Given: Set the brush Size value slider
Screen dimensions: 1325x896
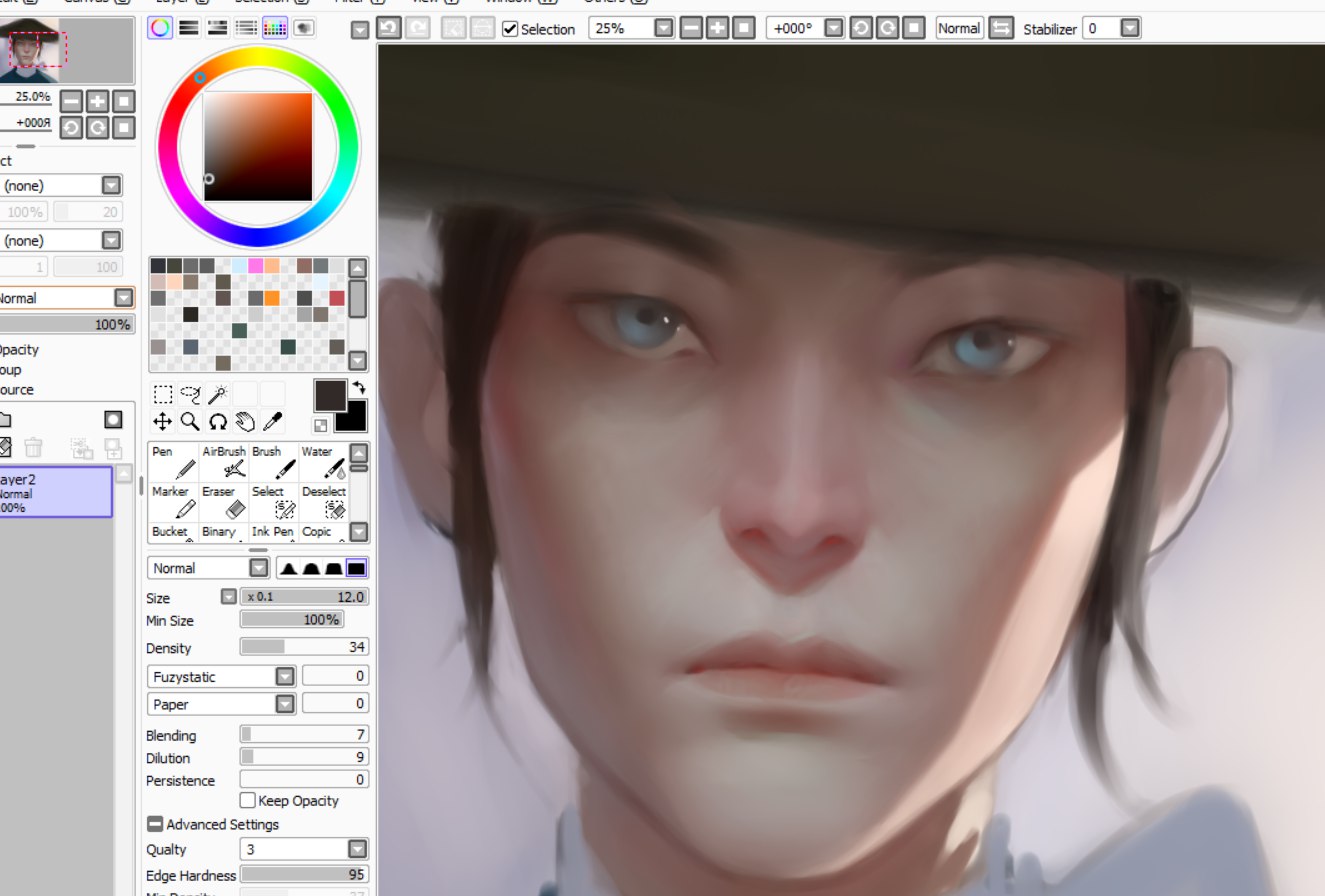Looking at the screenshot, I should [x=304, y=597].
